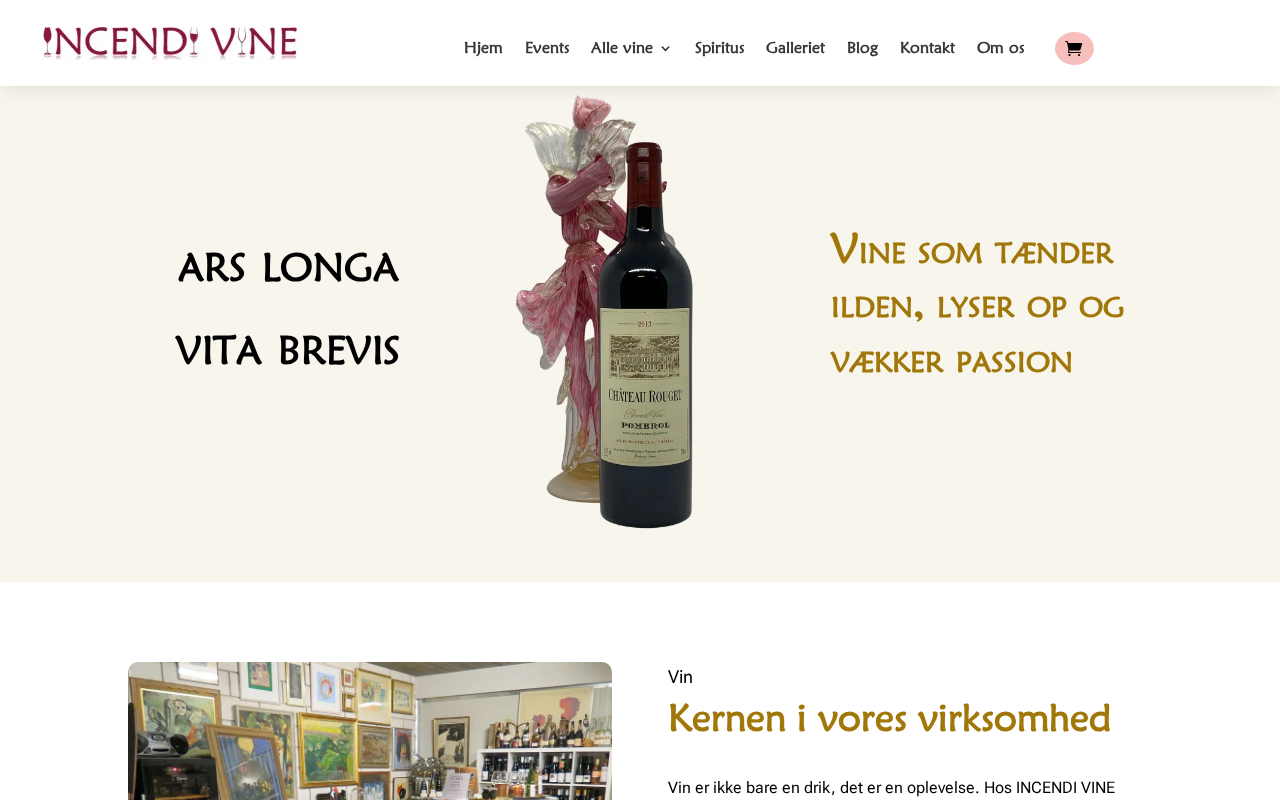Visit the Blog link
1280x800 pixels.
(x=862, y=48)
